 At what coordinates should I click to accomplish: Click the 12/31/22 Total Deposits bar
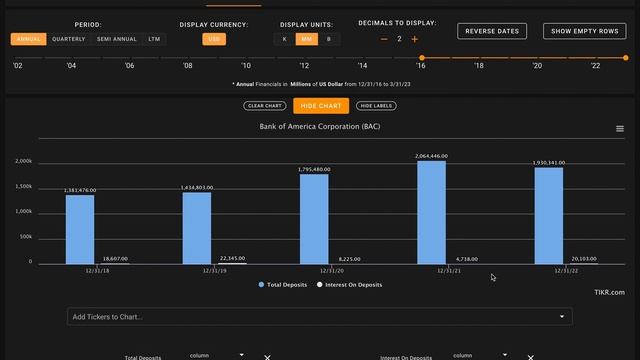click(549, 216)
